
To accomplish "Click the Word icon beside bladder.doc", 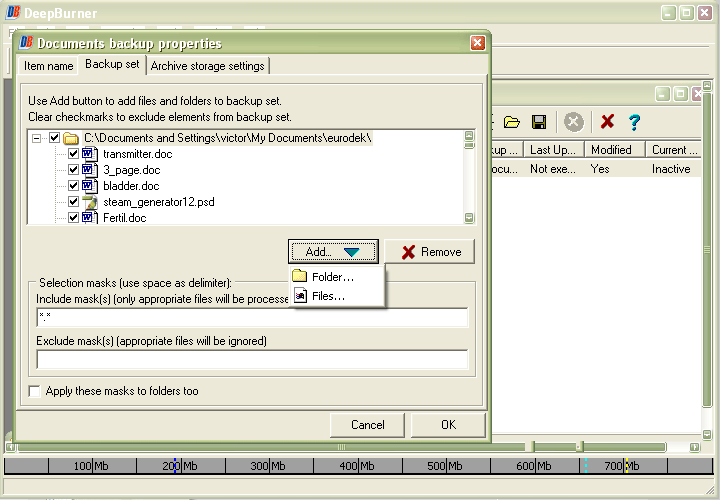I will pyautogui.click(x=90, y=185).
